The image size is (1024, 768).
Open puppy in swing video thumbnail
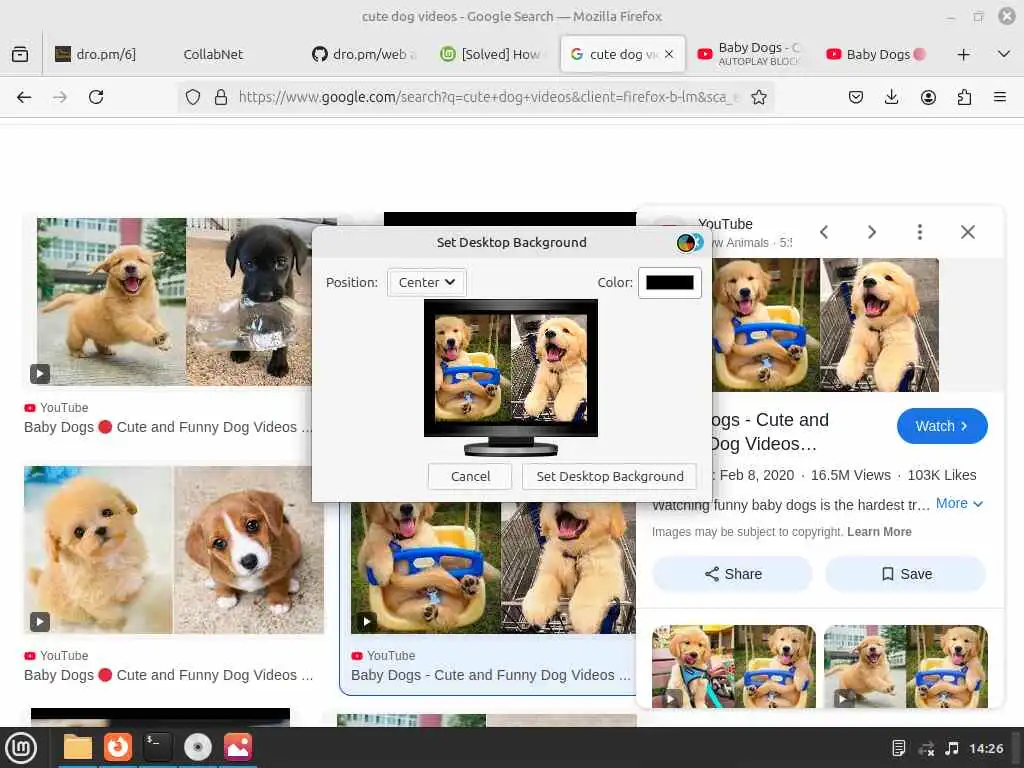[x=493, y=568]
